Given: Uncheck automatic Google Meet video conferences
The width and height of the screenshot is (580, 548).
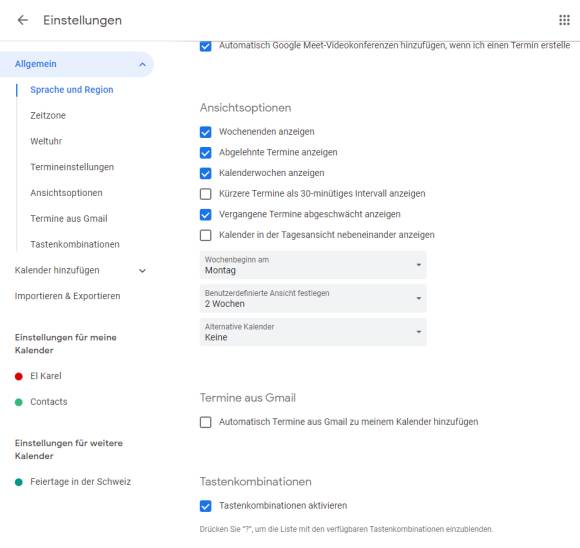Looking at the screenshot, I should coord(205,46).
